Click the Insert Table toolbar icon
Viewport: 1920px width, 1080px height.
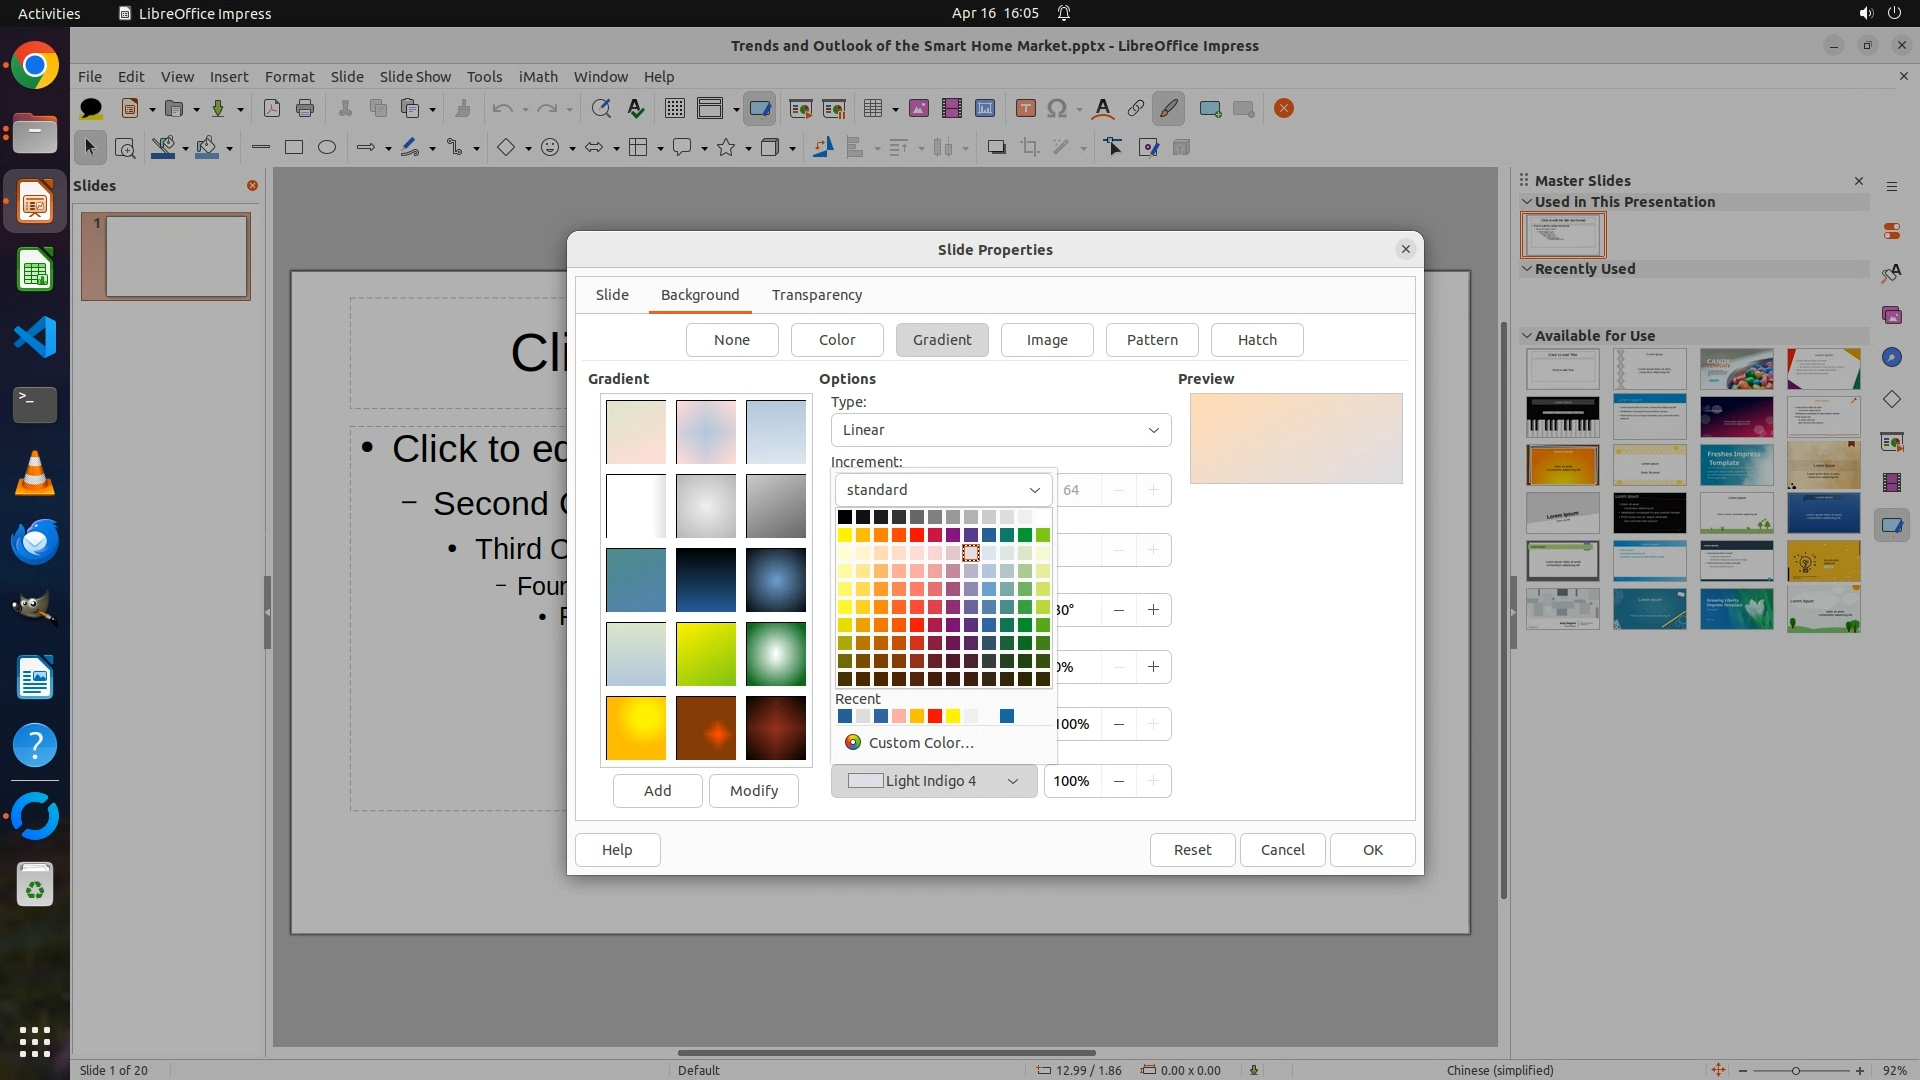coord(873,109)
